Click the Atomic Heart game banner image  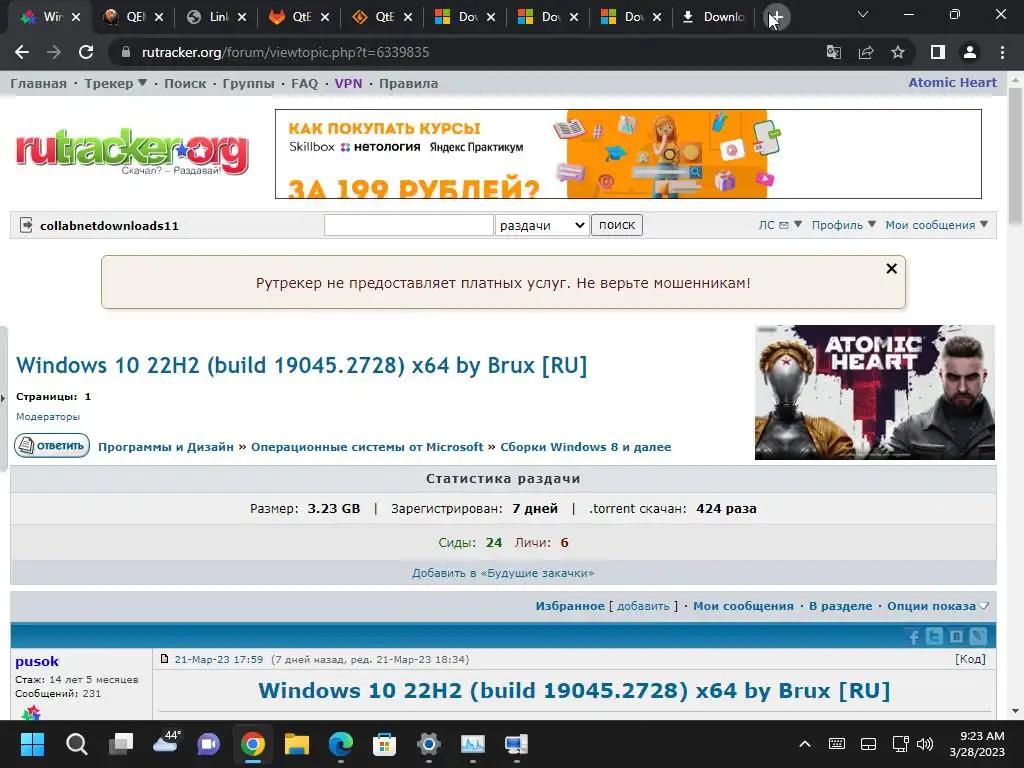(874, 392)
